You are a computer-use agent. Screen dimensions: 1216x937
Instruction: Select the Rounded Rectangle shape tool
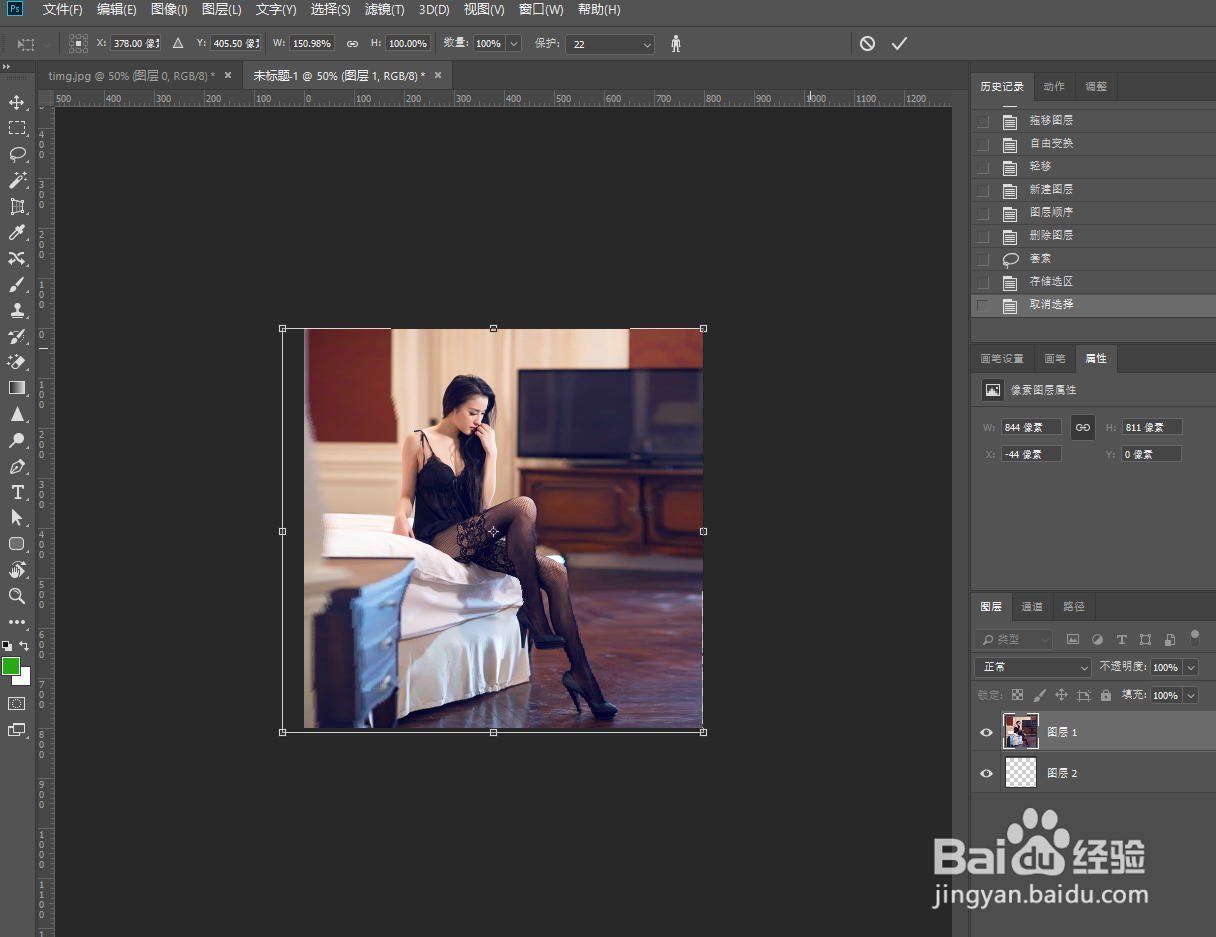(x=17, y=544)
